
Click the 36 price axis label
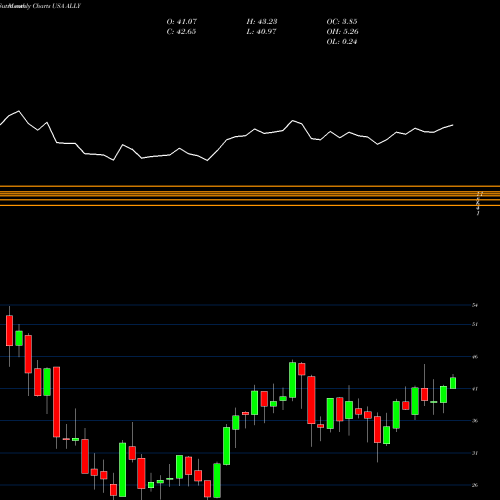click(475, 421)
